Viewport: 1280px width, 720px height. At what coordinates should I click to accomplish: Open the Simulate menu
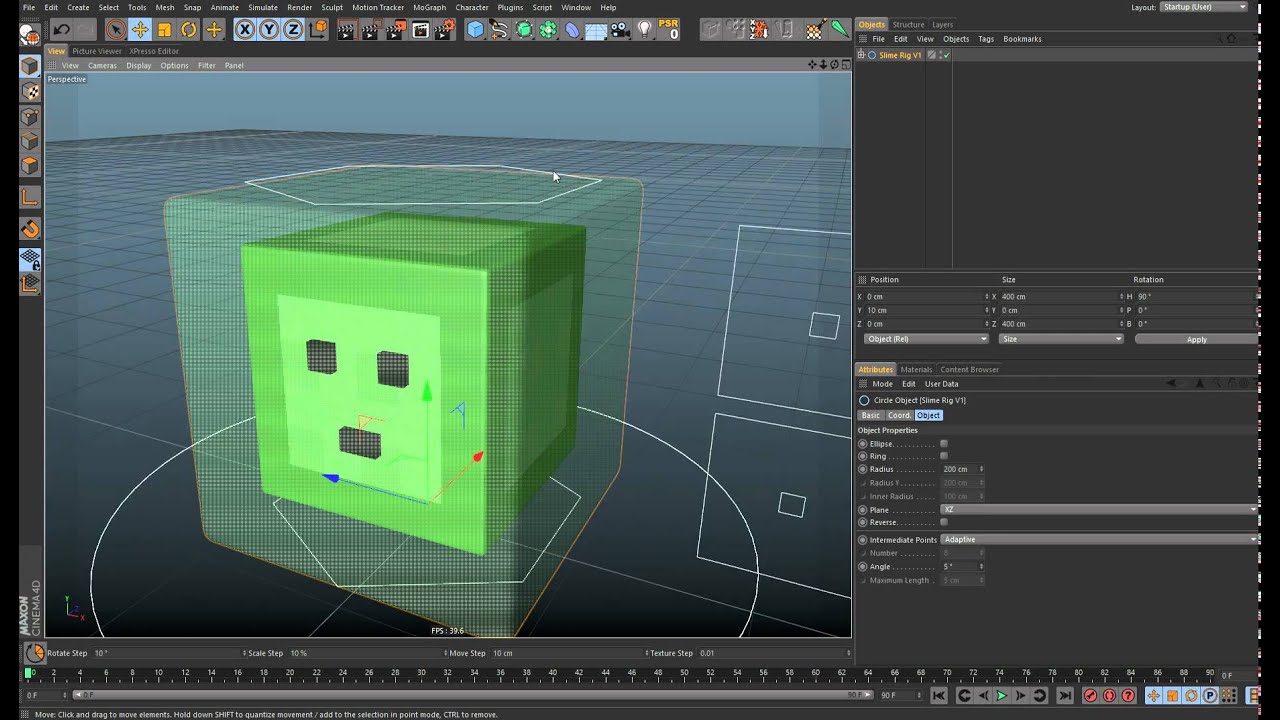[263, 7]
